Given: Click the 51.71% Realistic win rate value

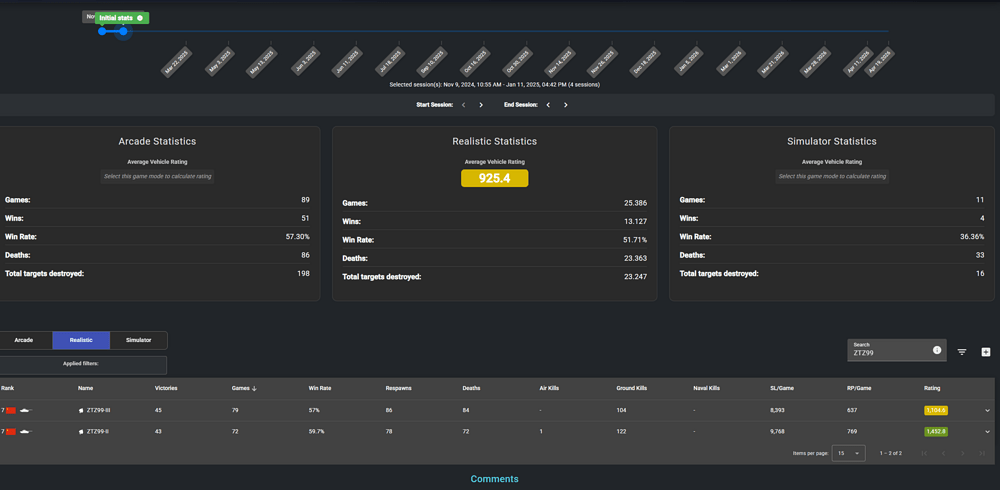Looking at the screenshot, I should (635, 240).
